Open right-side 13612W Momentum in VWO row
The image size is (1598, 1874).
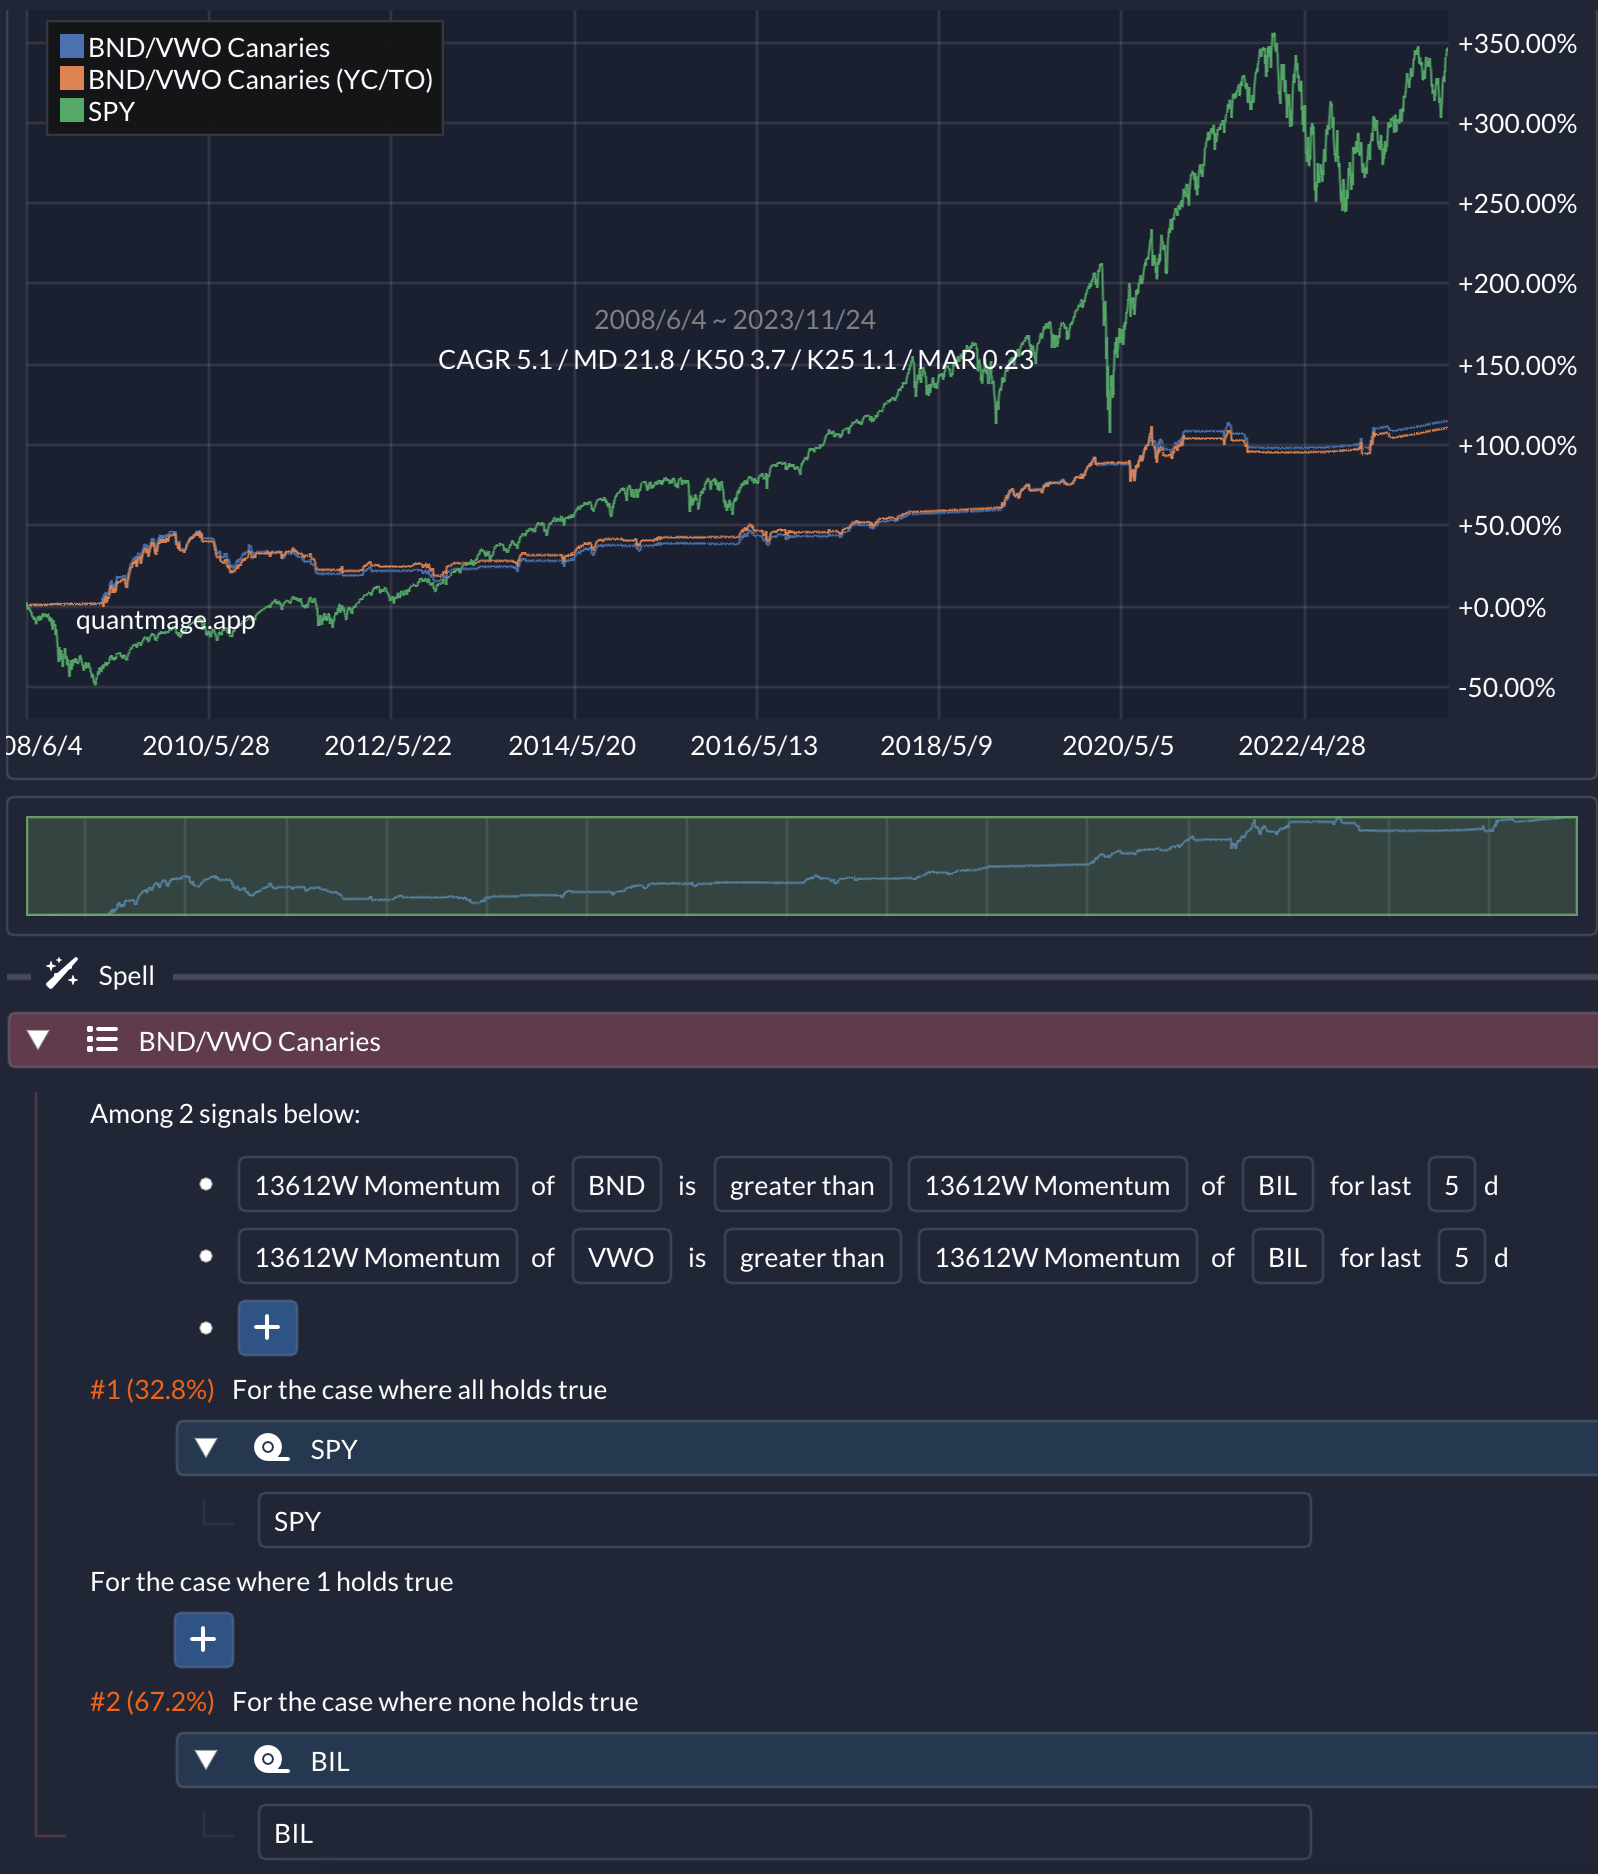1057,1257
